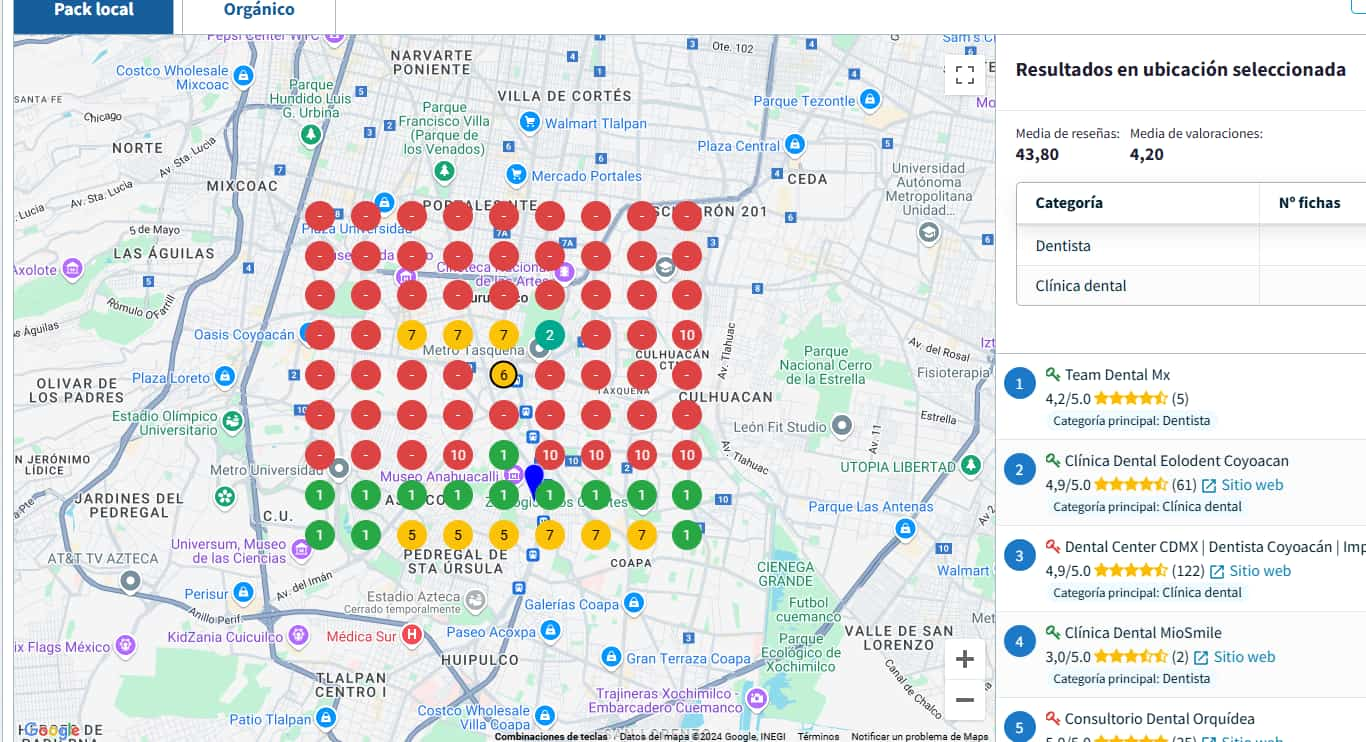This screenshot has height=742, width=1366.
Task: Click the Google logo on the map
Action: (x=52, y=731)
